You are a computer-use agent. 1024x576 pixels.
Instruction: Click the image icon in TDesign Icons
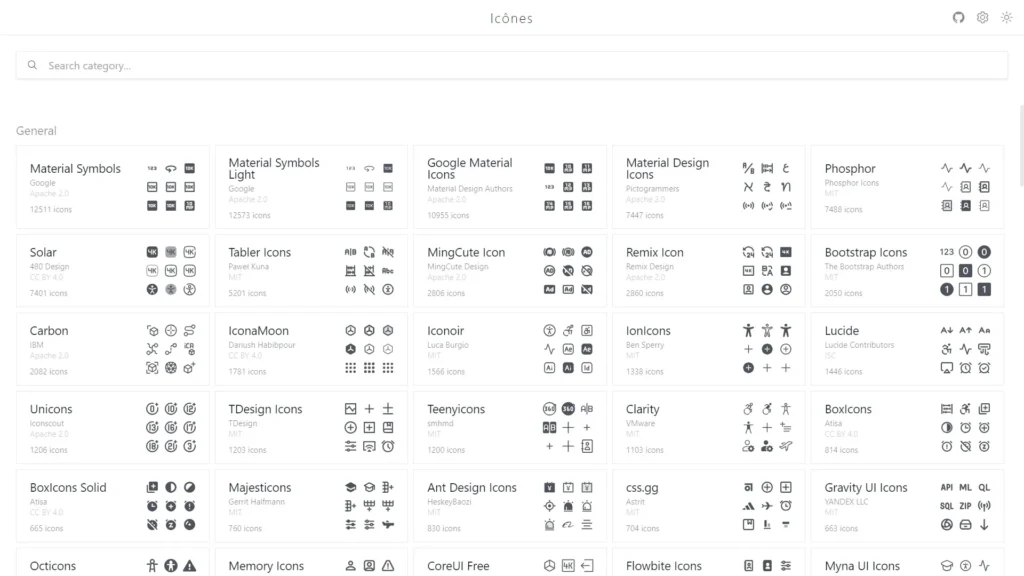tap(351, 409)
